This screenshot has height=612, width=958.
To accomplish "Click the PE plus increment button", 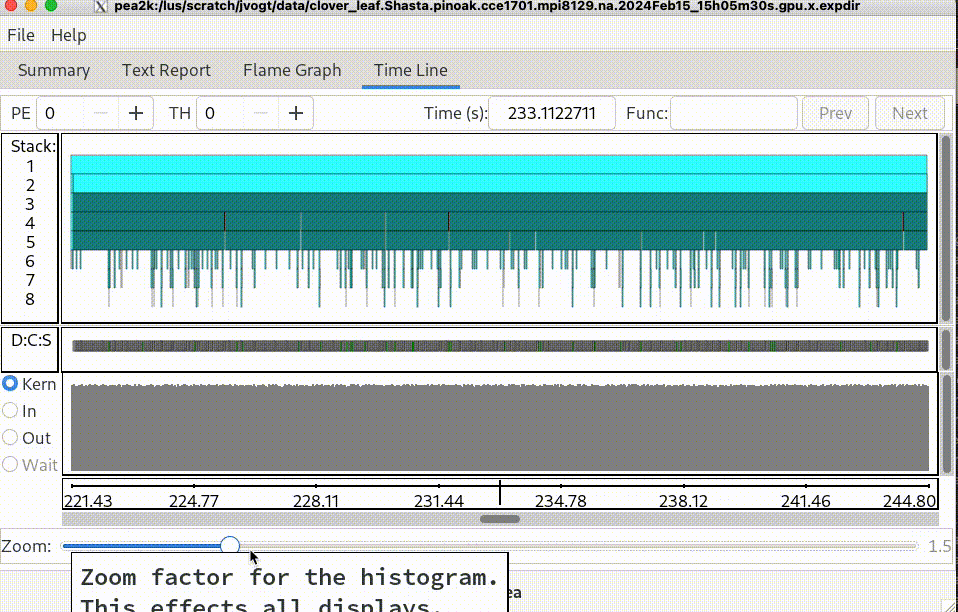I will point(136,113).
